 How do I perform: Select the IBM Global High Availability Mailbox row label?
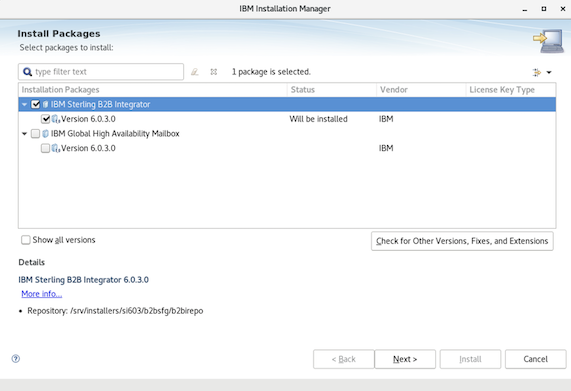coord(115,134)
